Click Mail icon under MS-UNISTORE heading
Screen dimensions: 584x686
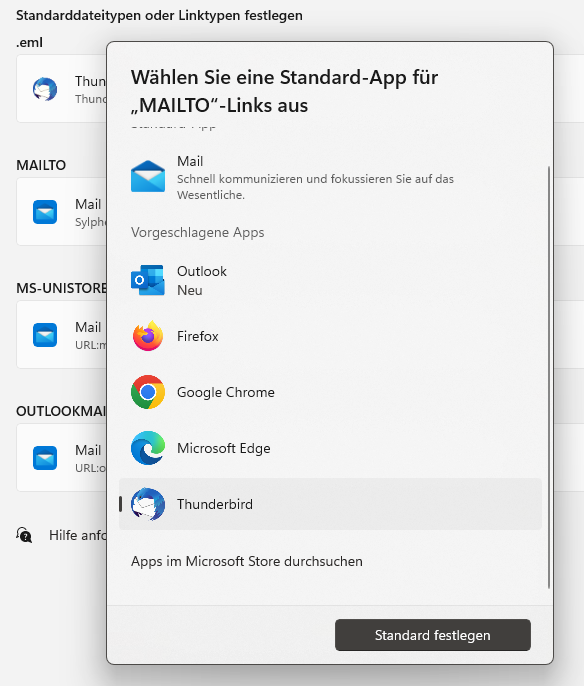[x=45, y=335]
